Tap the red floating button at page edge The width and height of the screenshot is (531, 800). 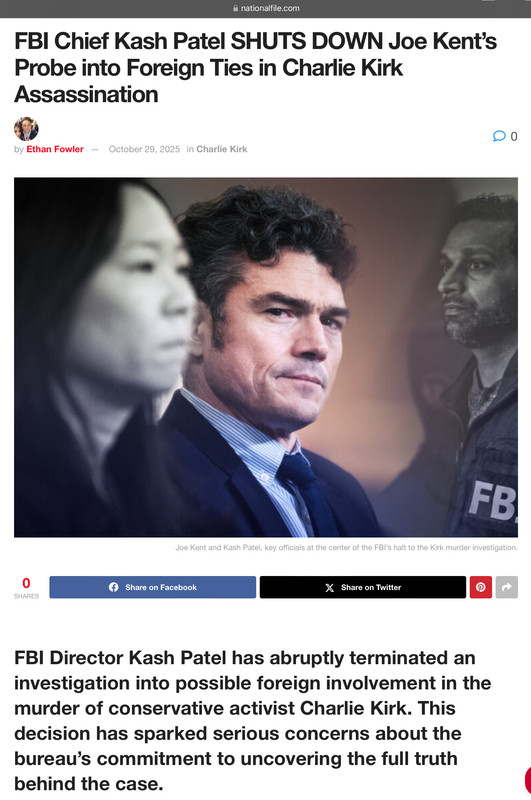click(x=527, y=780)
